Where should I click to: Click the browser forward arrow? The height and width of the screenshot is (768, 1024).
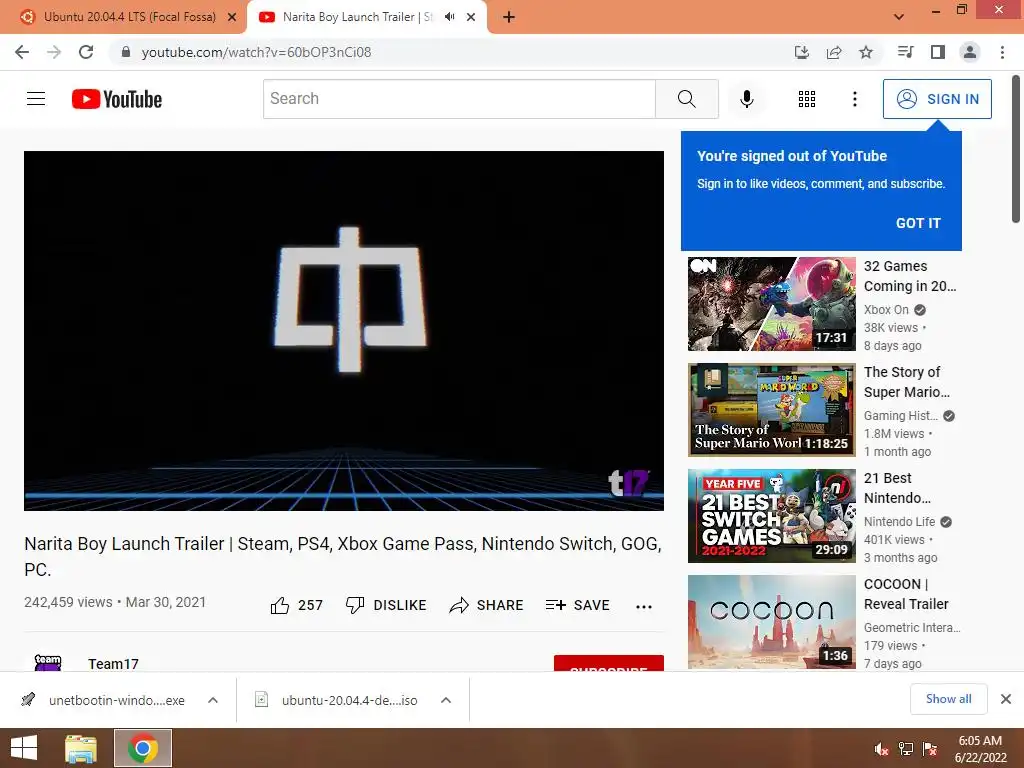click(x=54, y=52)
